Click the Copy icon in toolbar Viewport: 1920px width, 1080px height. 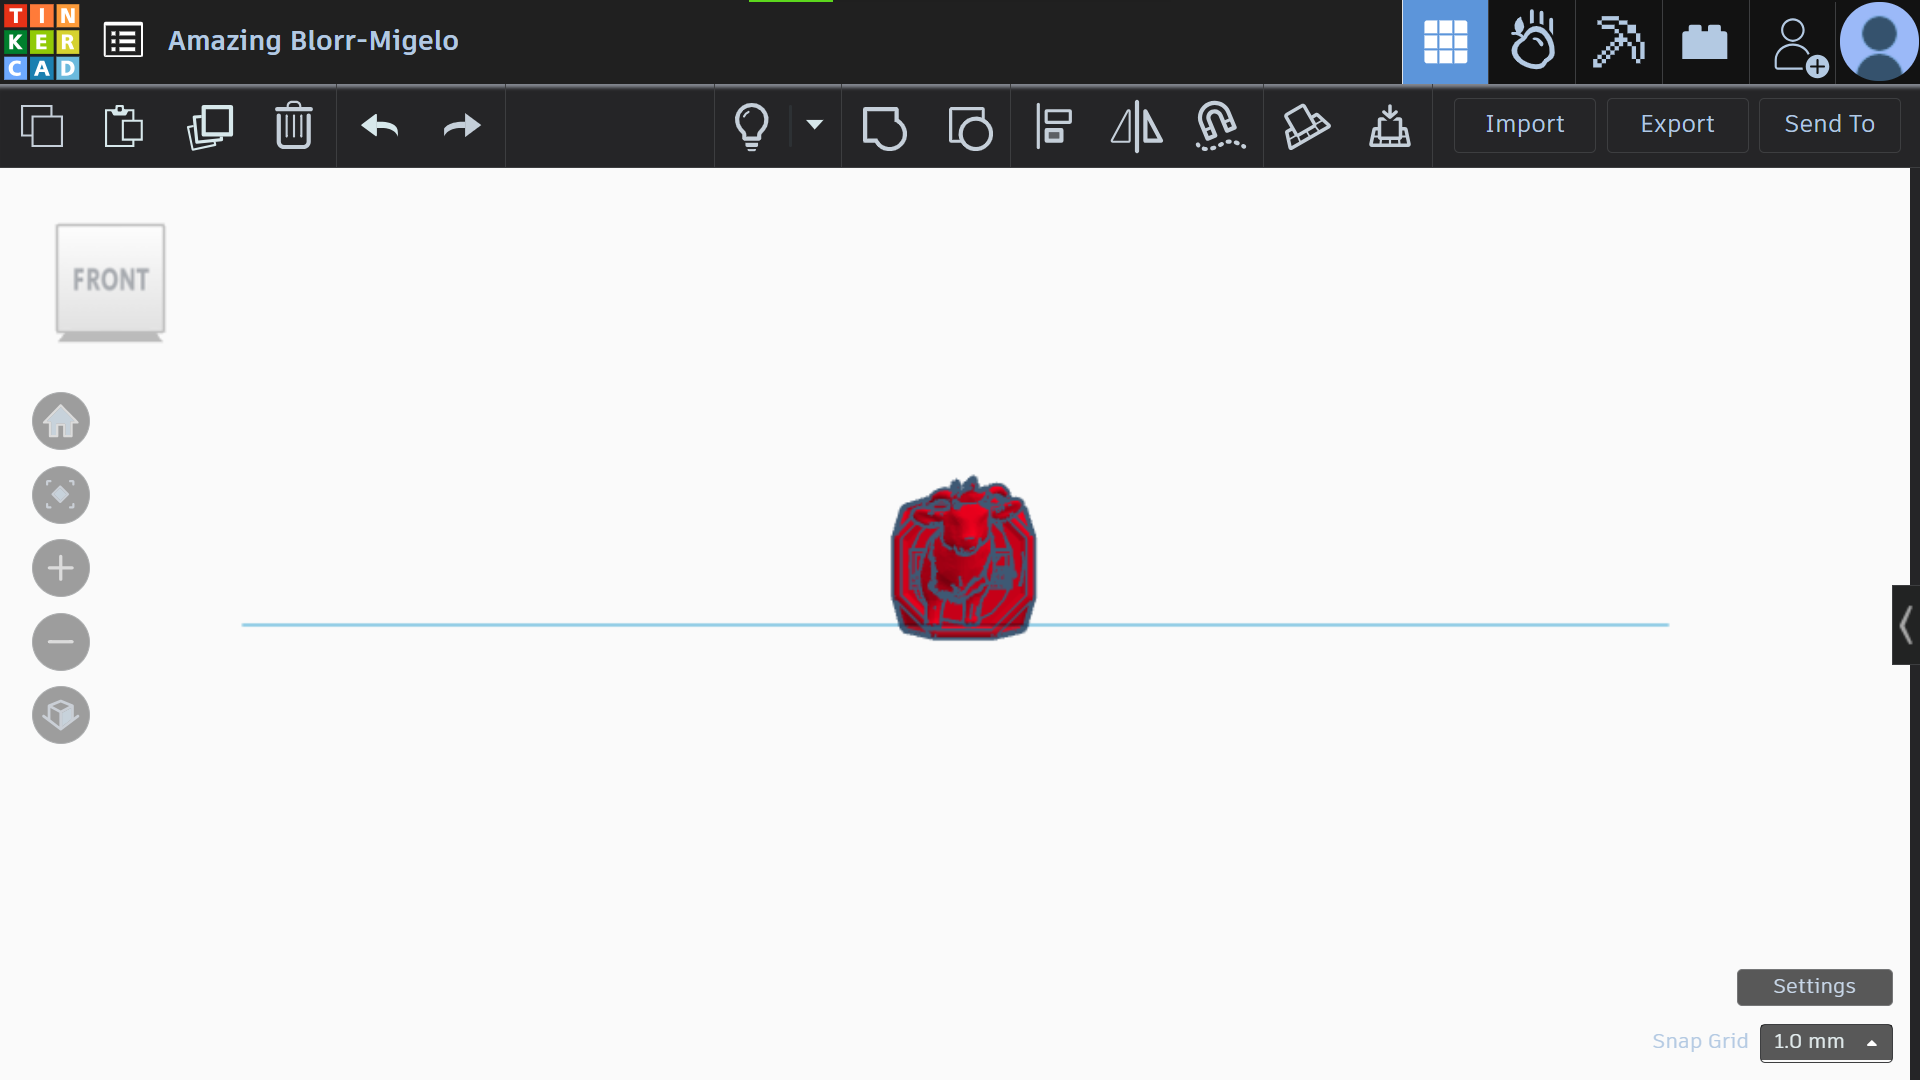42,126
